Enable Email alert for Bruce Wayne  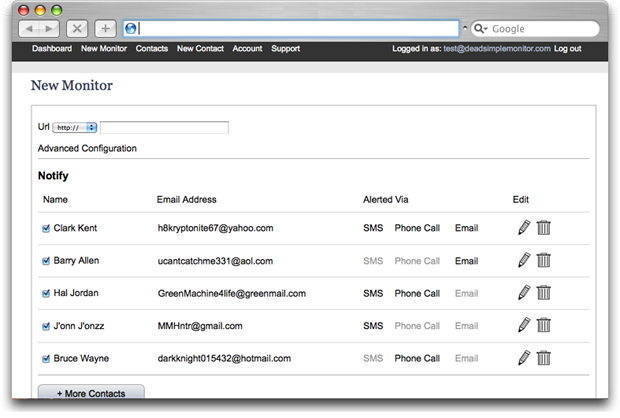467,358
